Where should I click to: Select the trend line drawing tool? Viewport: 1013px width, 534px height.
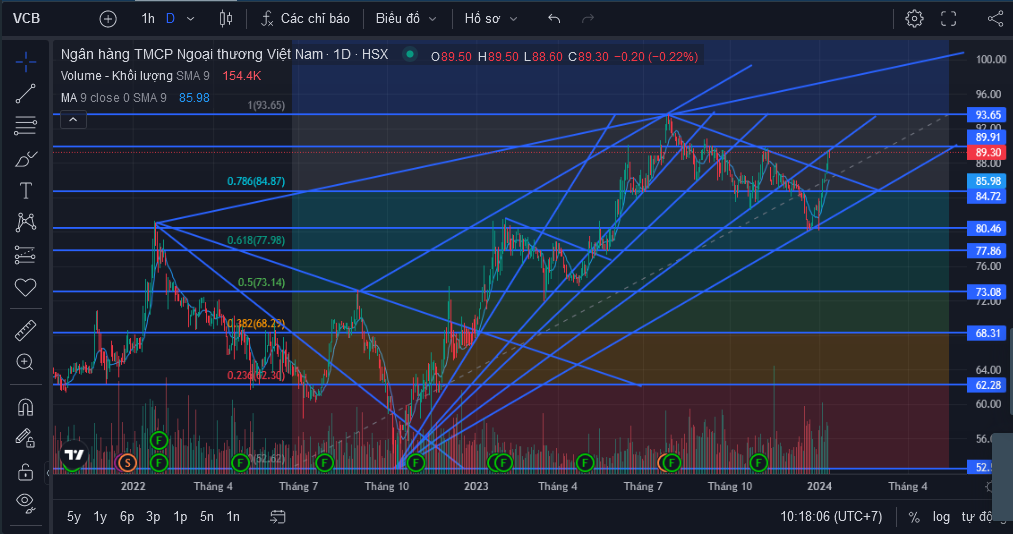tap(25, 94)
